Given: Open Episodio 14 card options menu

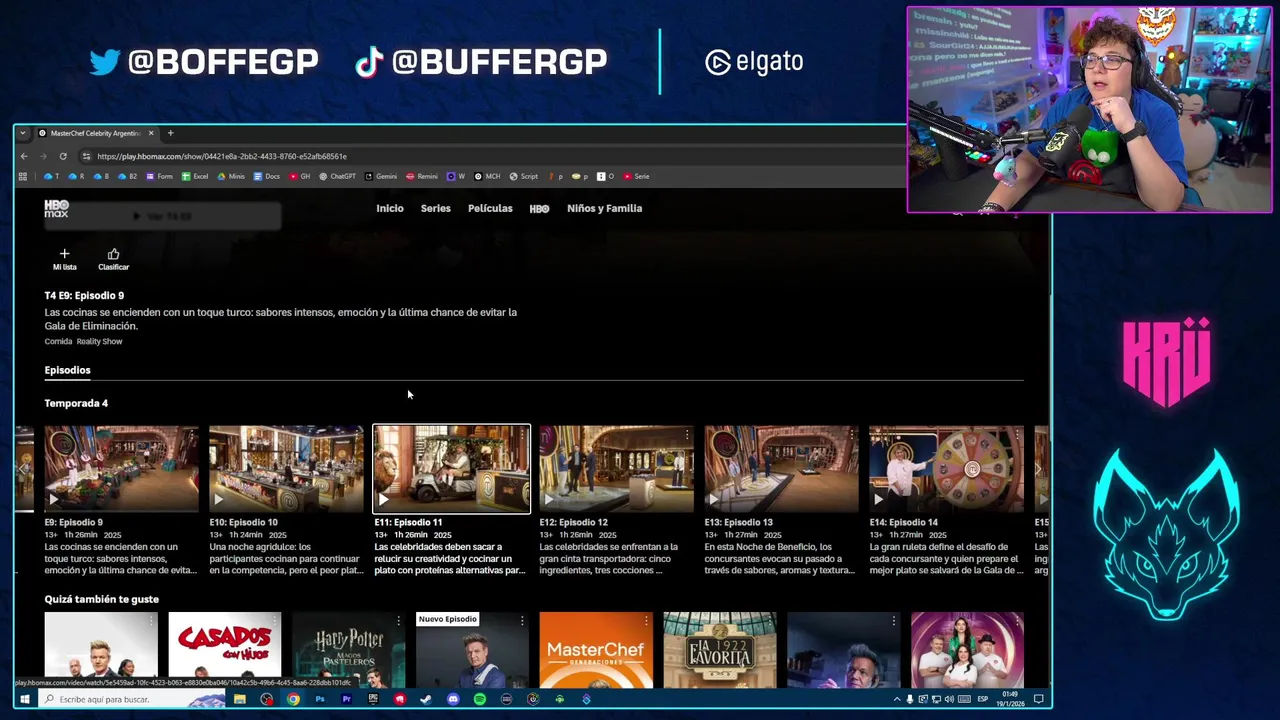Looking at the screenshot, I should 1017,435.
